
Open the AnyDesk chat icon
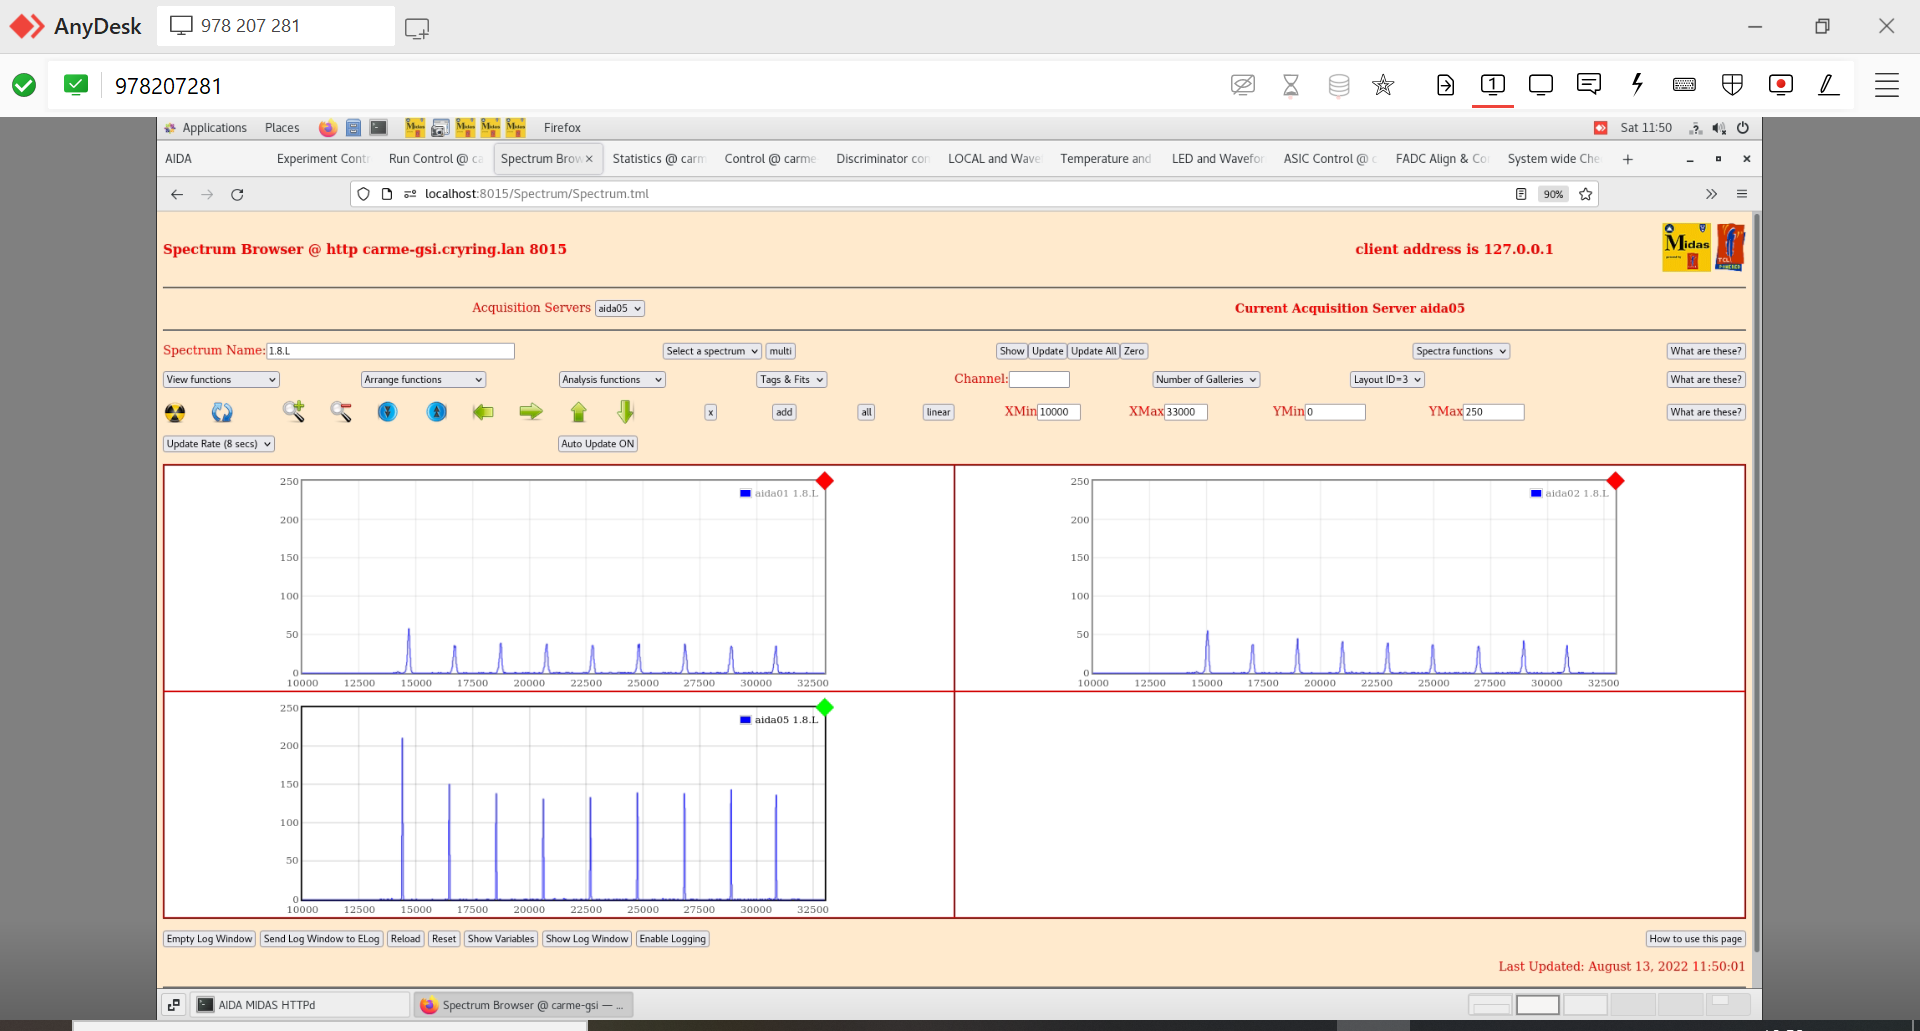1588,85
